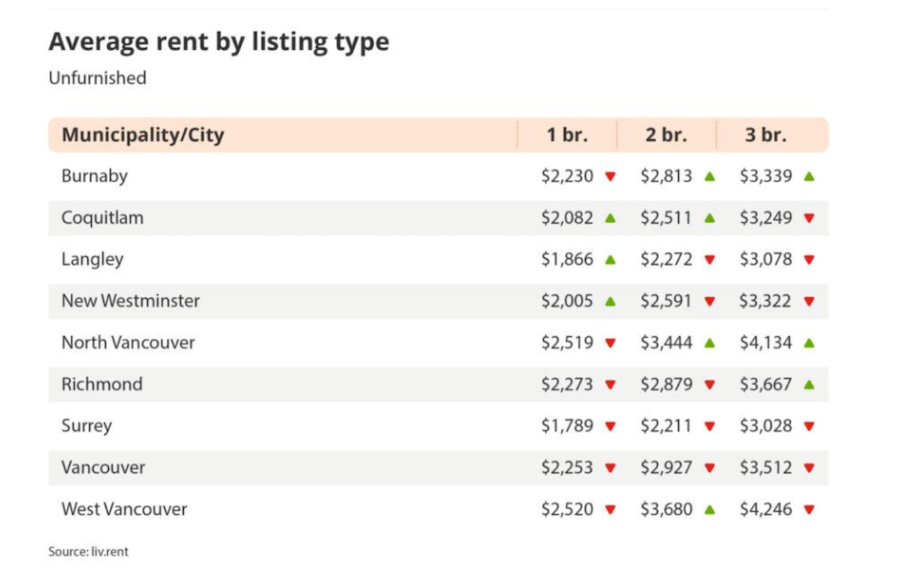Click green up arrow next to West Vancouver $3,680
Screen dimensions: 898x578
point(709,509)
